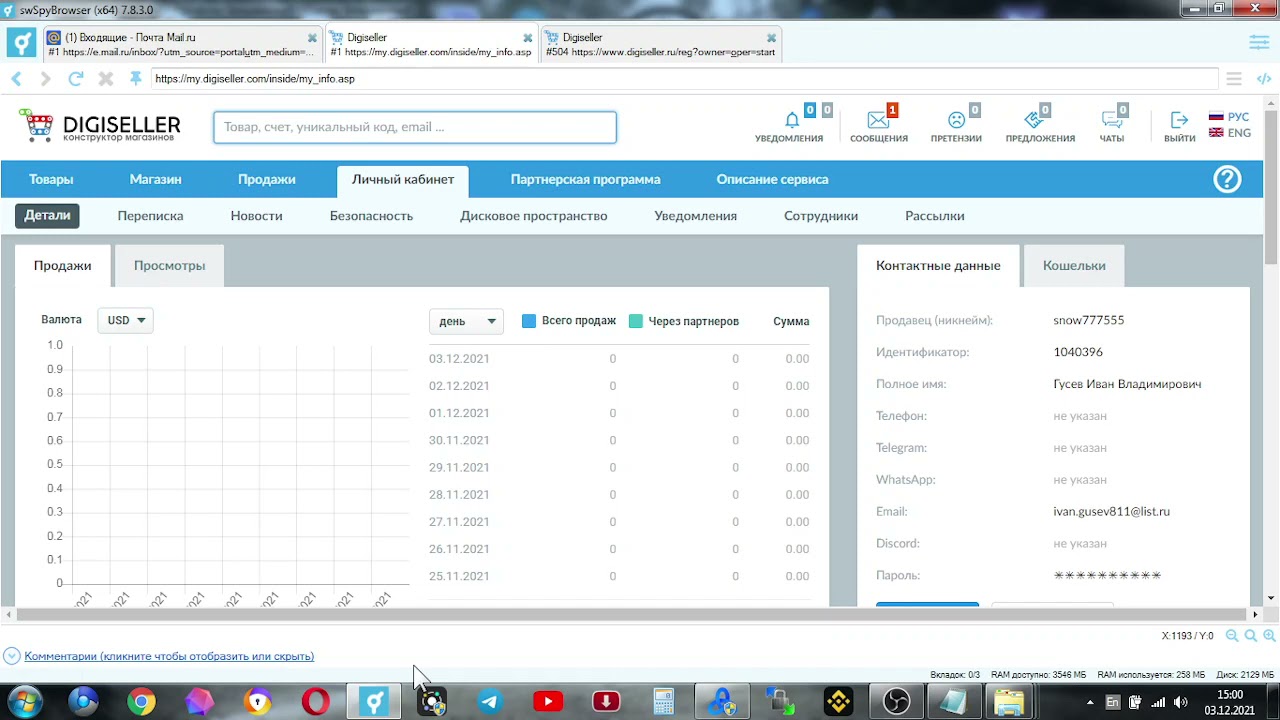Click the browser reload icon
The height and width of the screenshot is (720, 1280).
coord(75,78)
